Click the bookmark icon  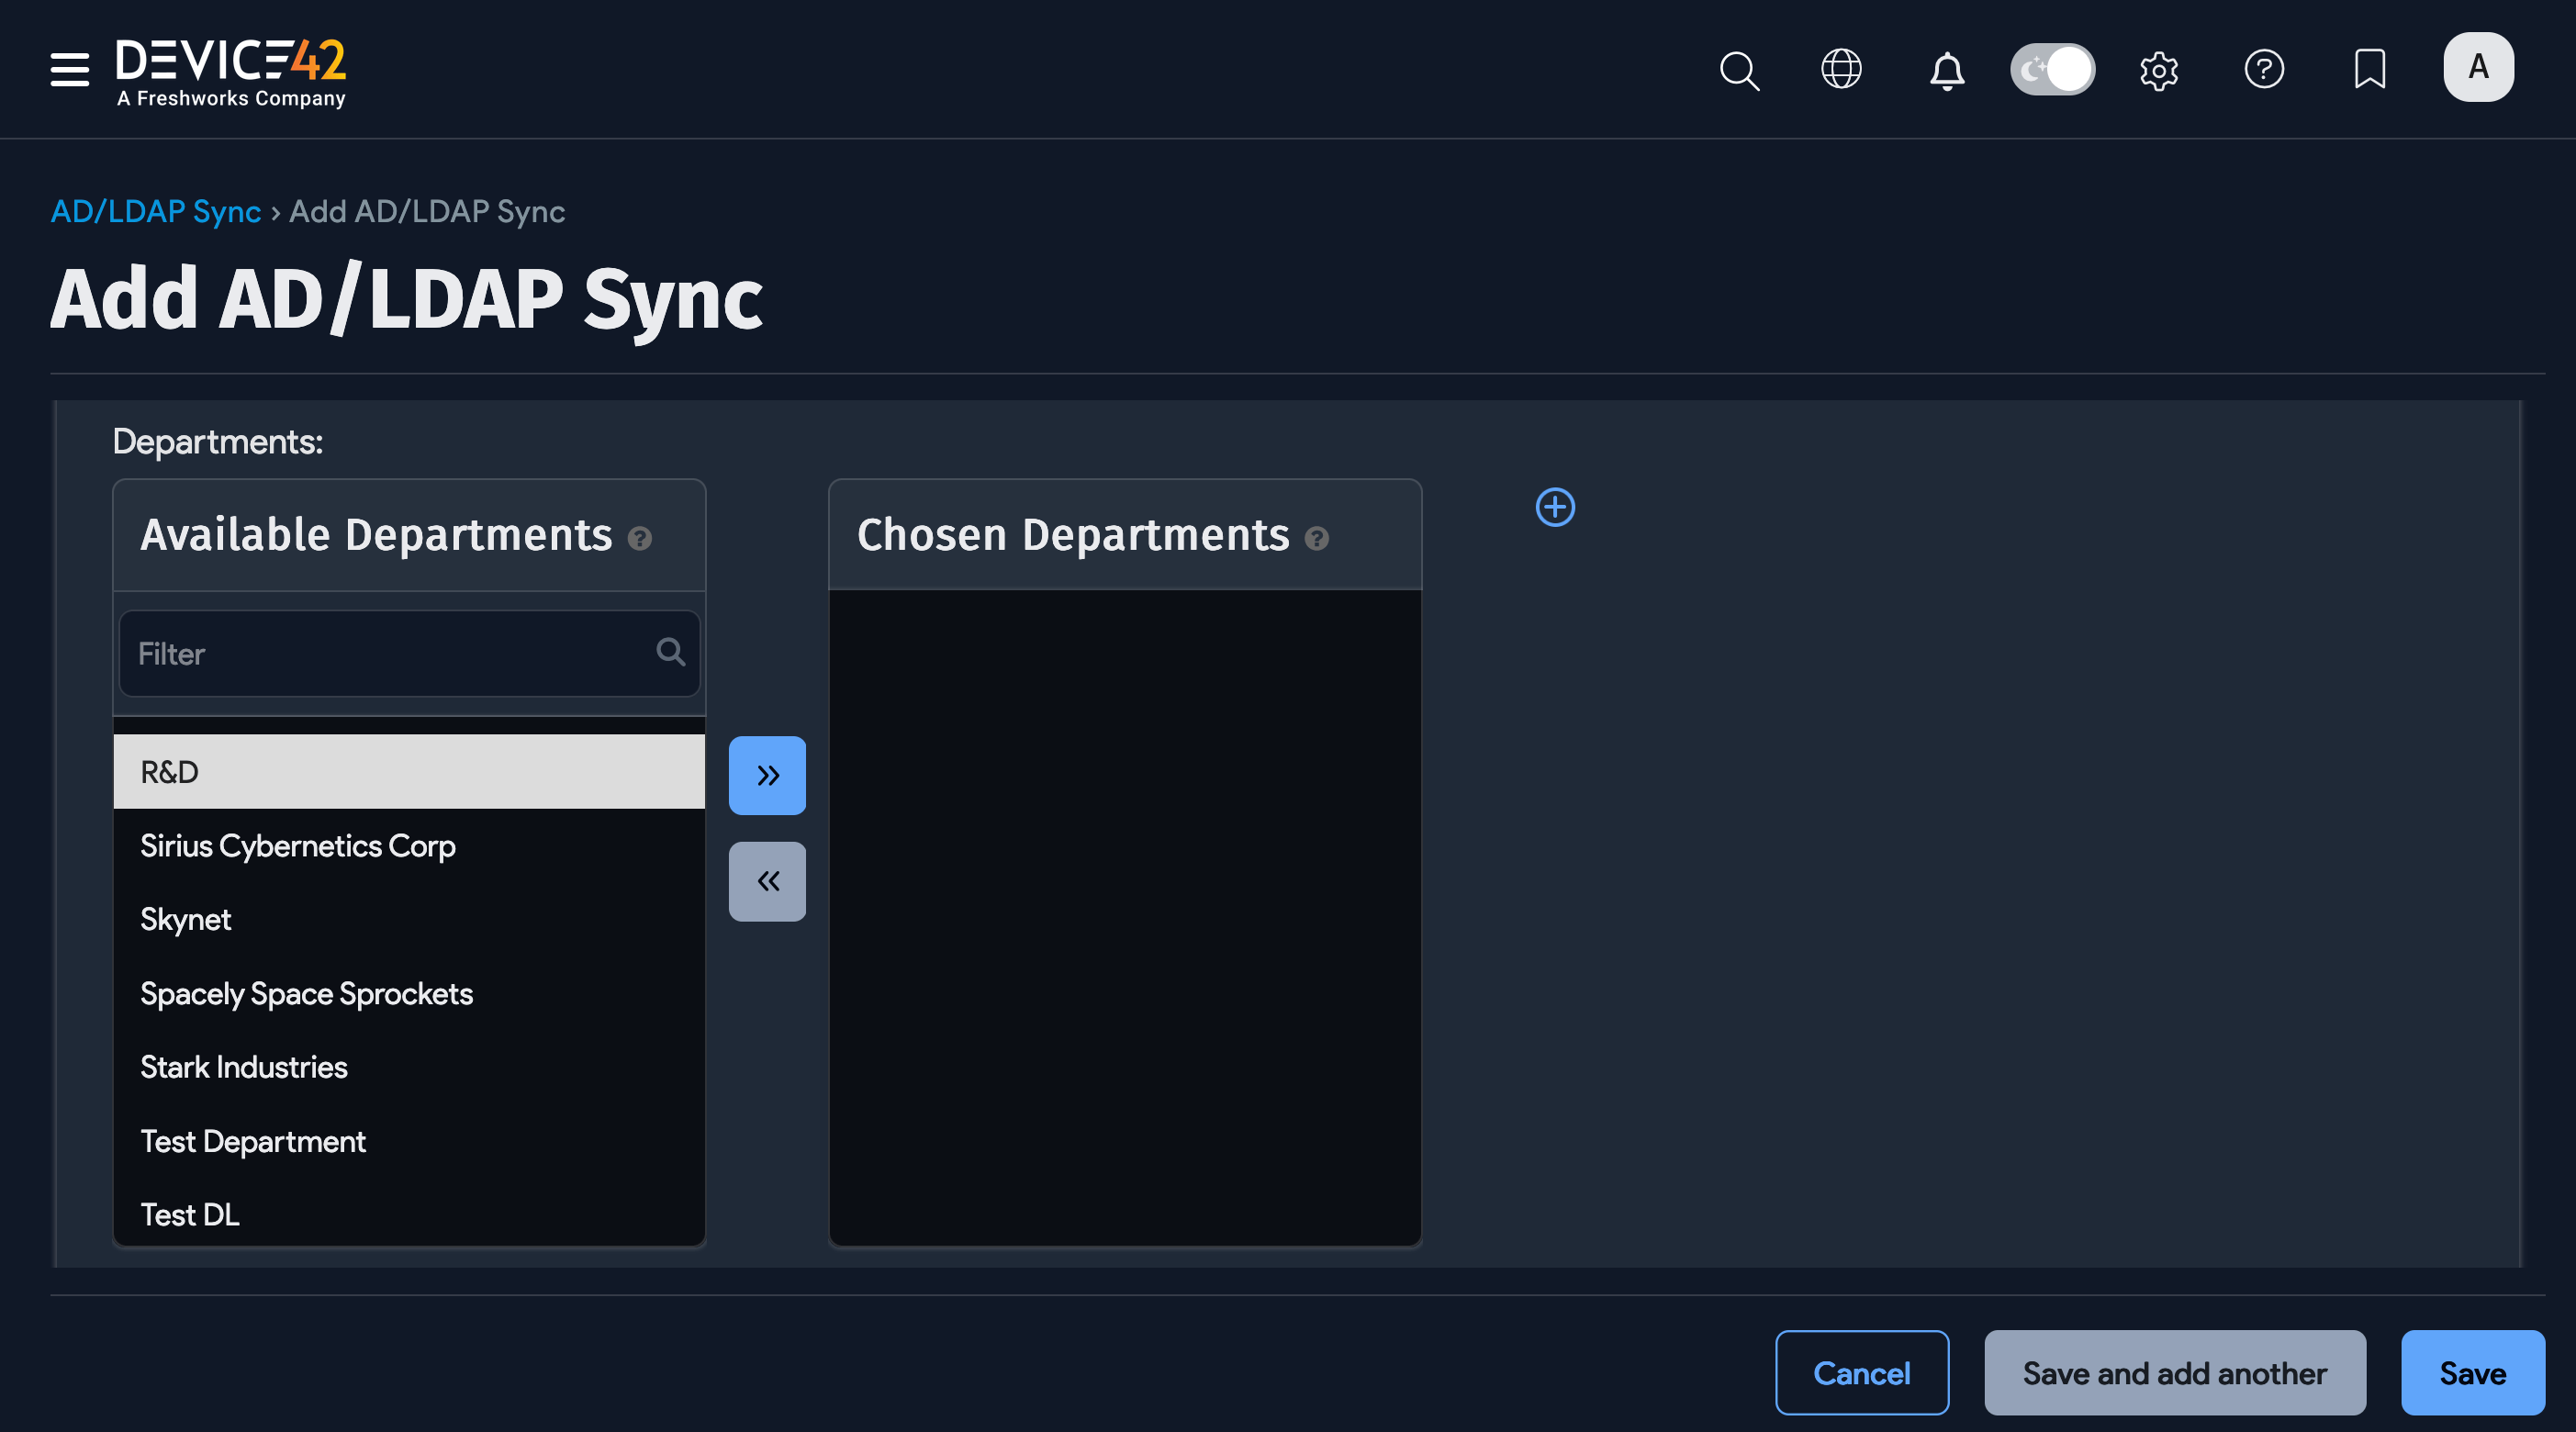pos(2369,69)
